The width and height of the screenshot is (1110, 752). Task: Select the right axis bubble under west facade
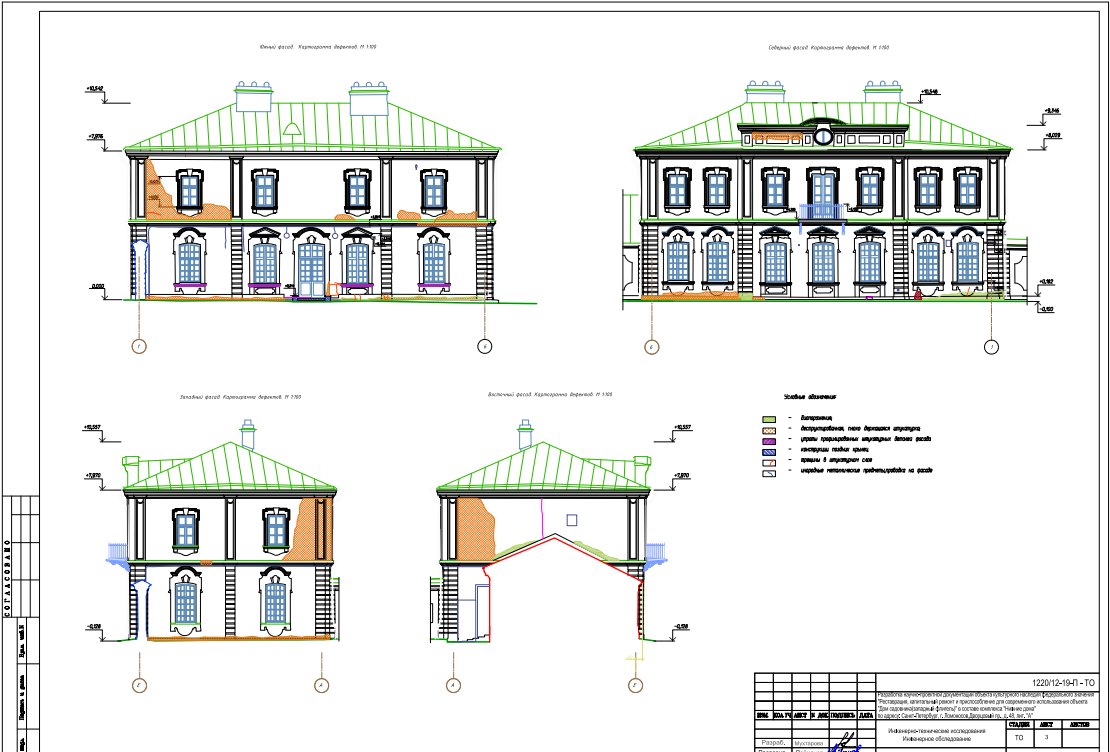321,685
